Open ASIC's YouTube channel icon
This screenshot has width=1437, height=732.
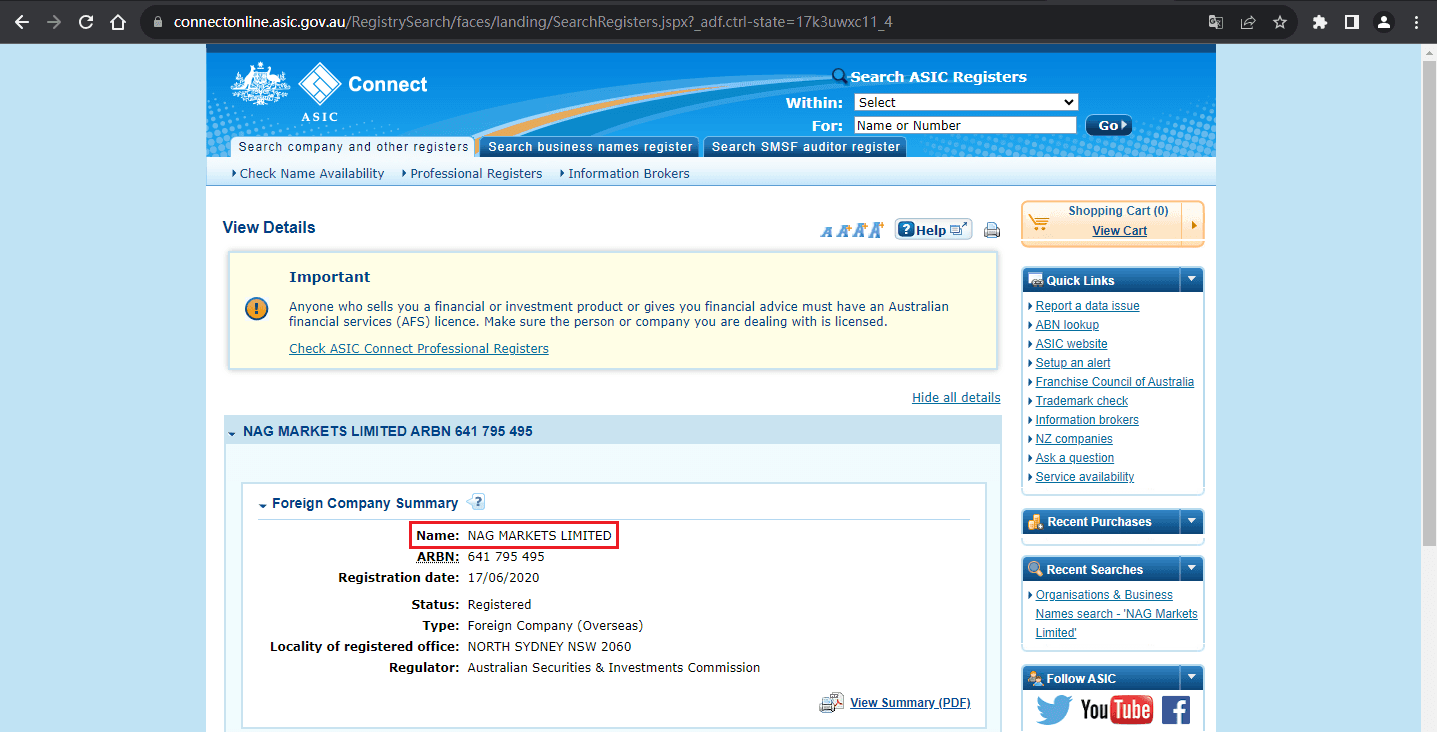[x=1116, y=710]
